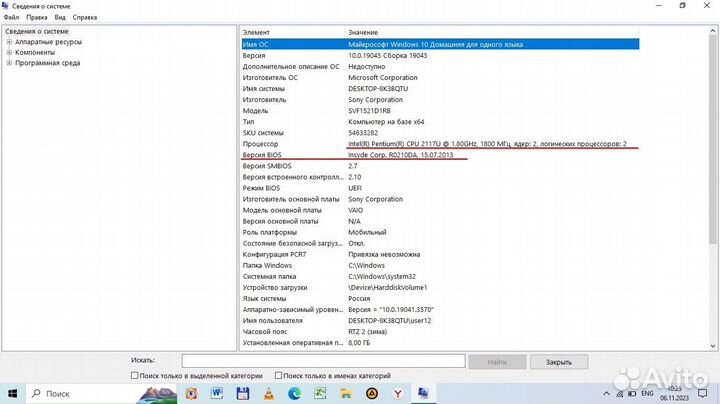The width and height of the screenshot is (720, 404).
Task: Click the scrollbar up arrow in details list
Action: 713,31
